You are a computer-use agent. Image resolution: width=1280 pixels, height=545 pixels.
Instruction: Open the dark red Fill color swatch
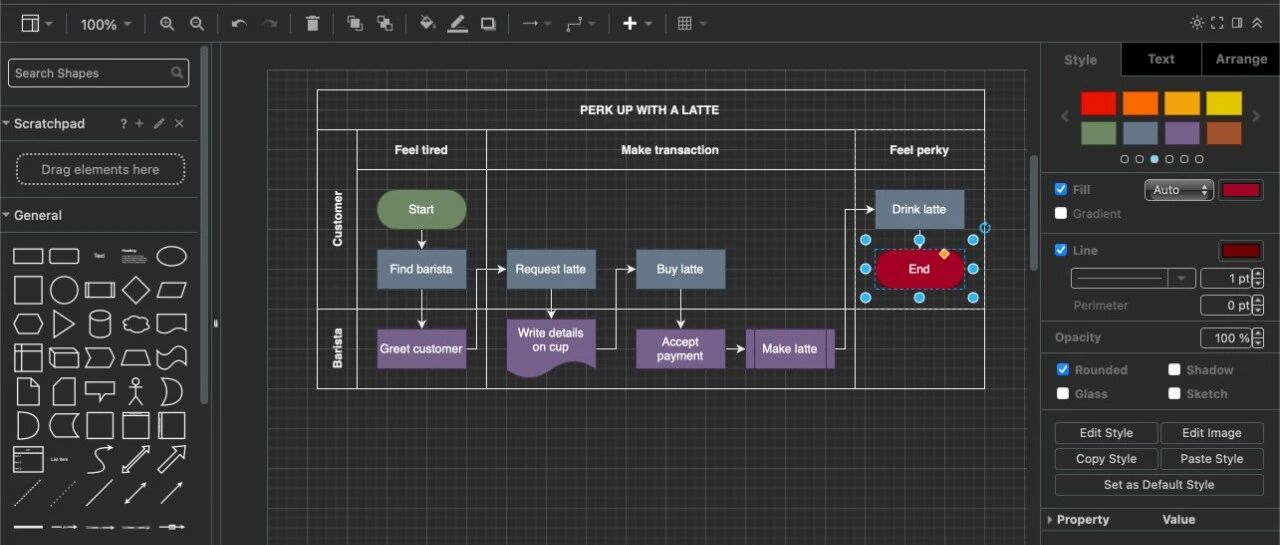[x=1241, y=190]
